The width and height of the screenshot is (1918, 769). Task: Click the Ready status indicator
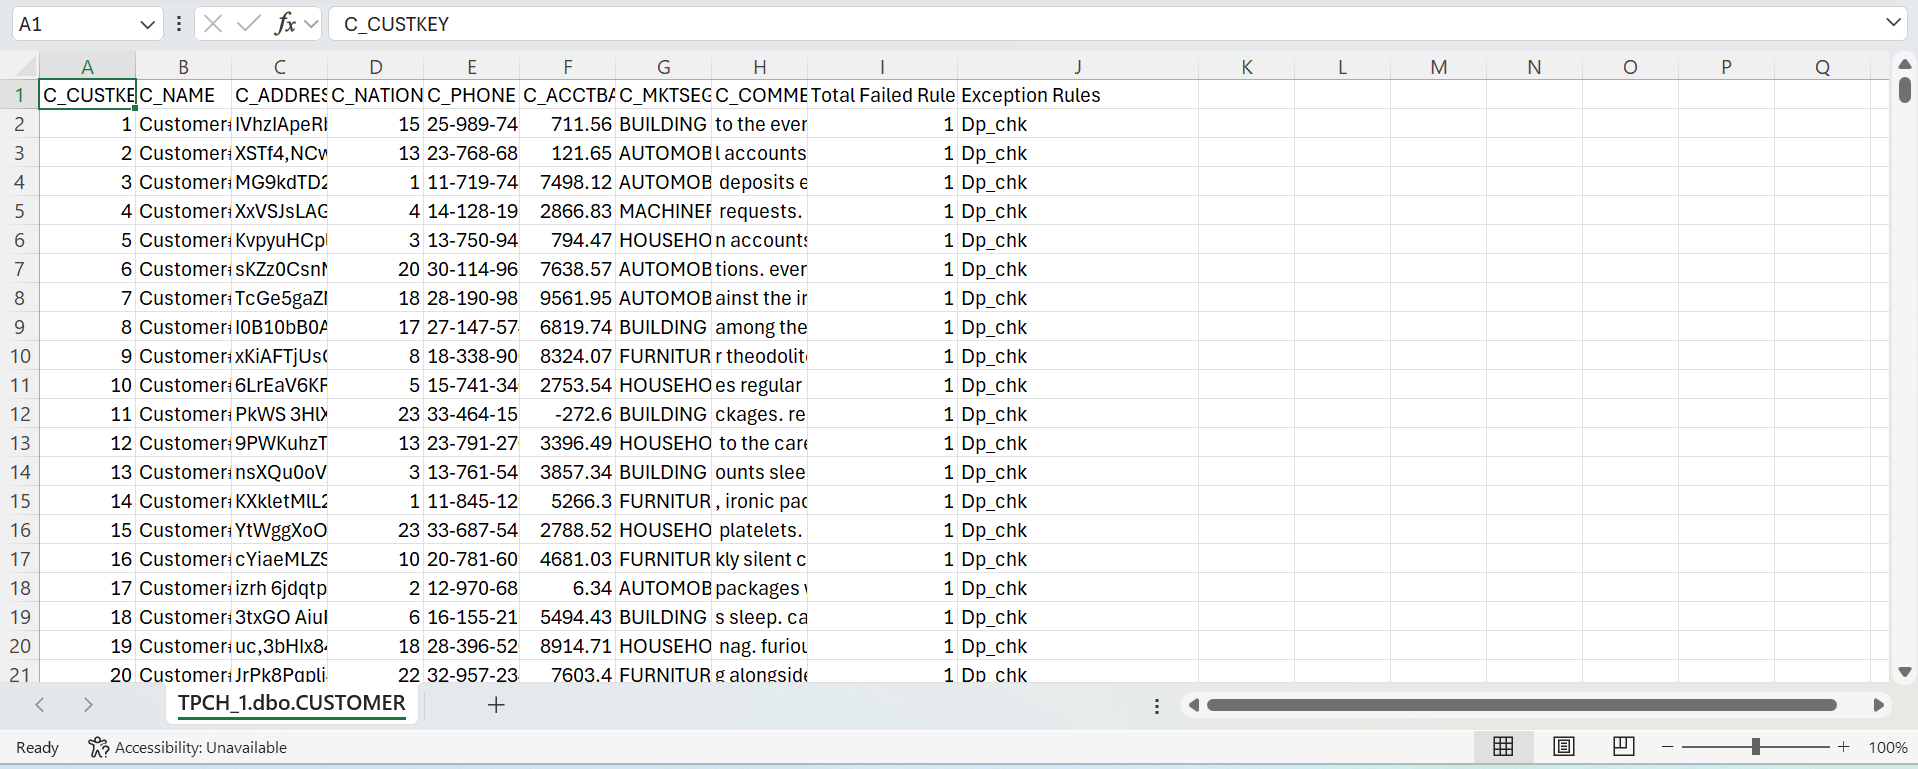pos(37,747)
